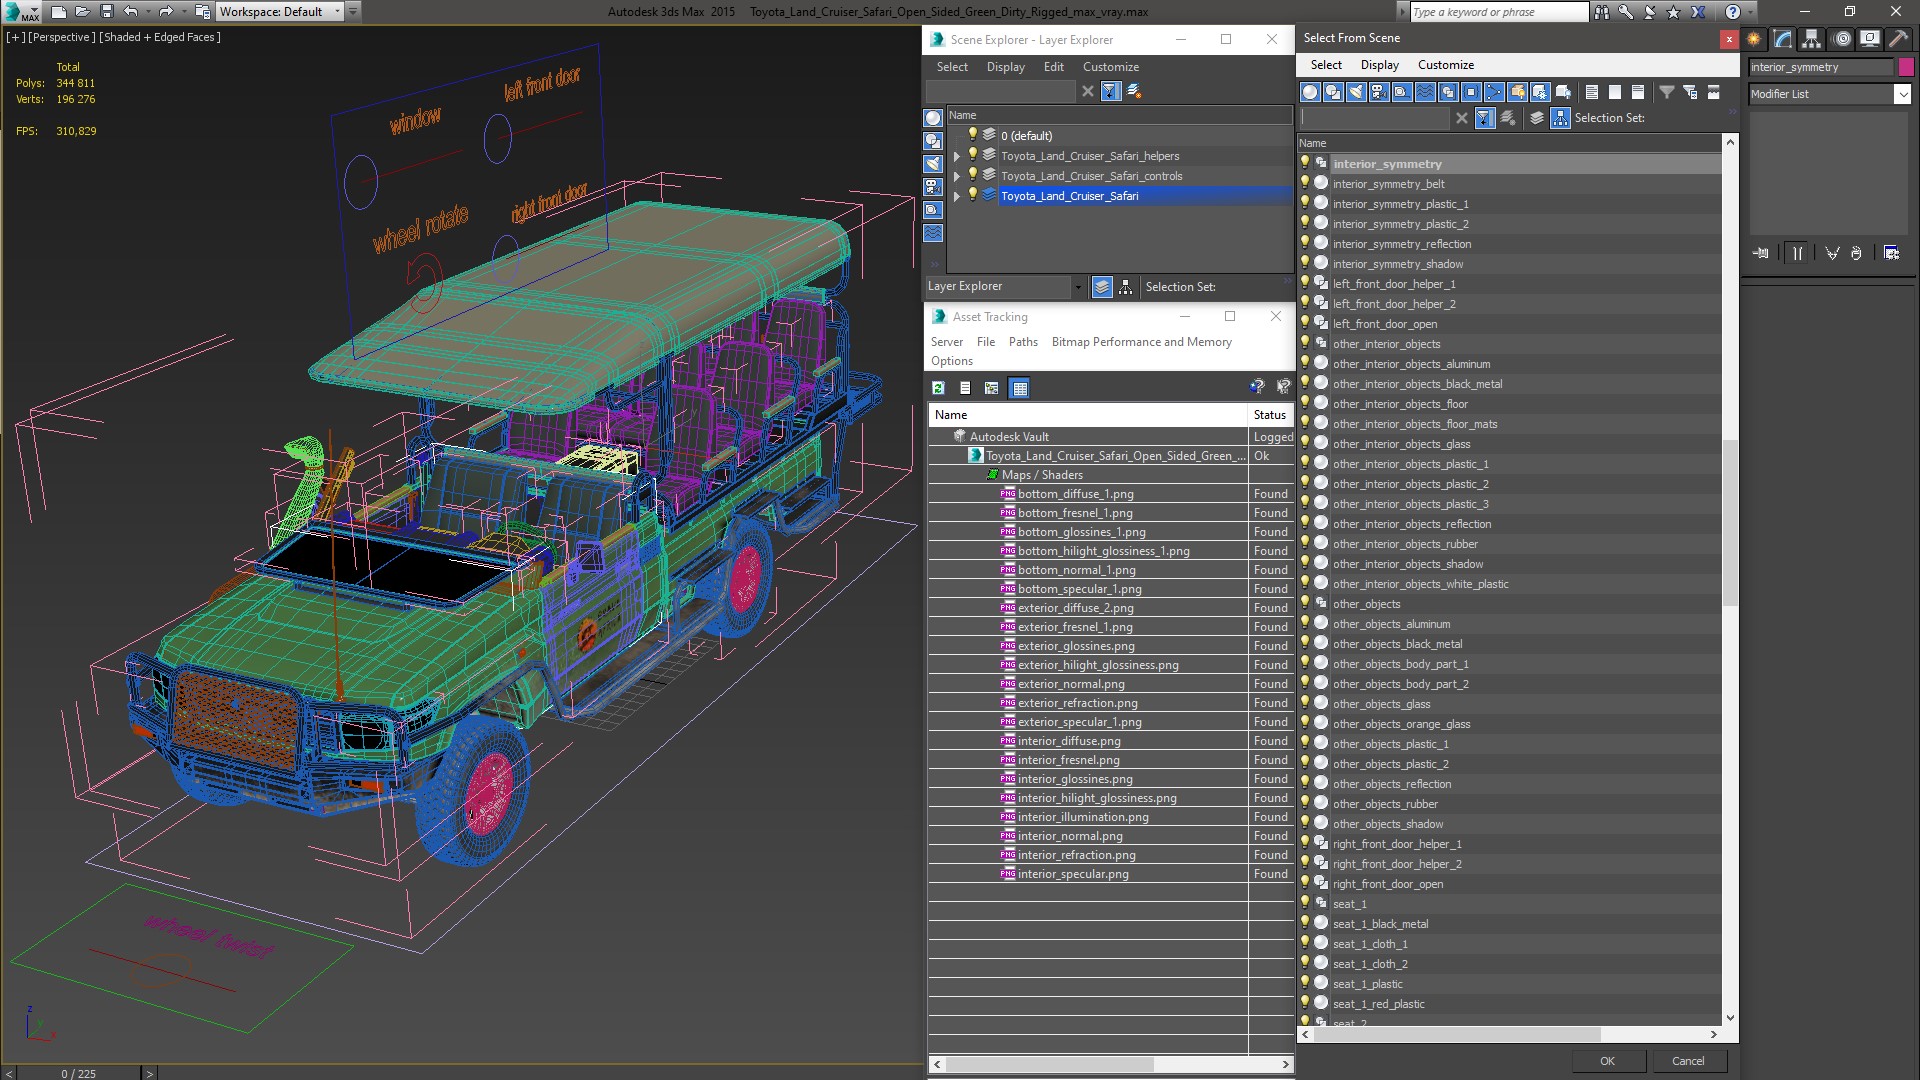Click the Status column header in Asset Tracking
This screenshot has height=1080, width=1920.
click(1270, 415)
